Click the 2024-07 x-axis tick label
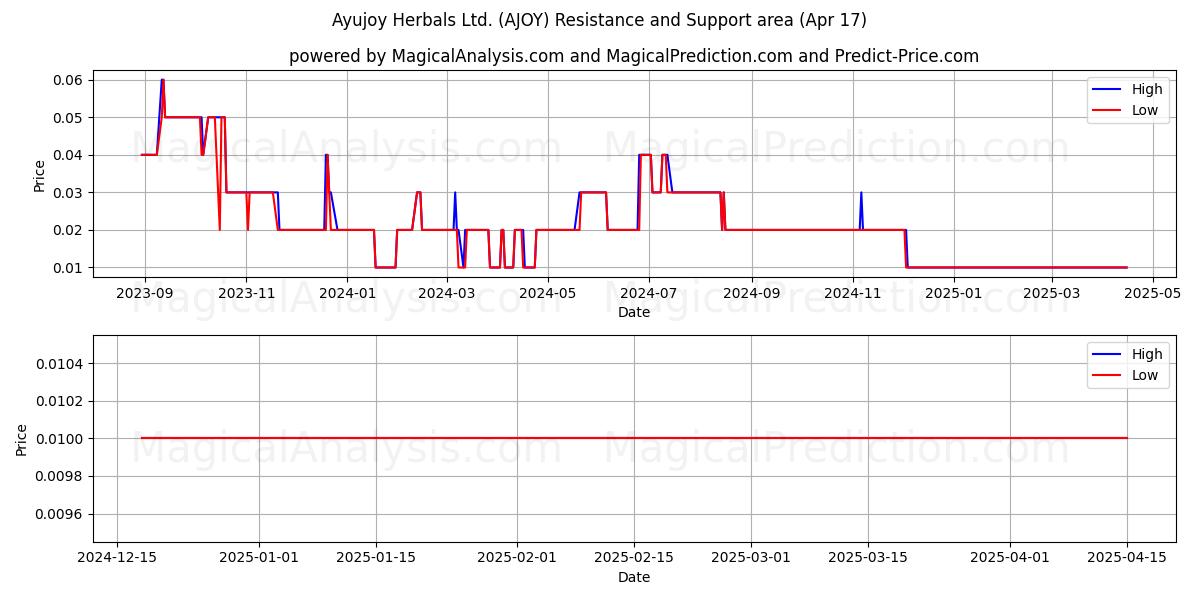 click(x=648, y=294)
